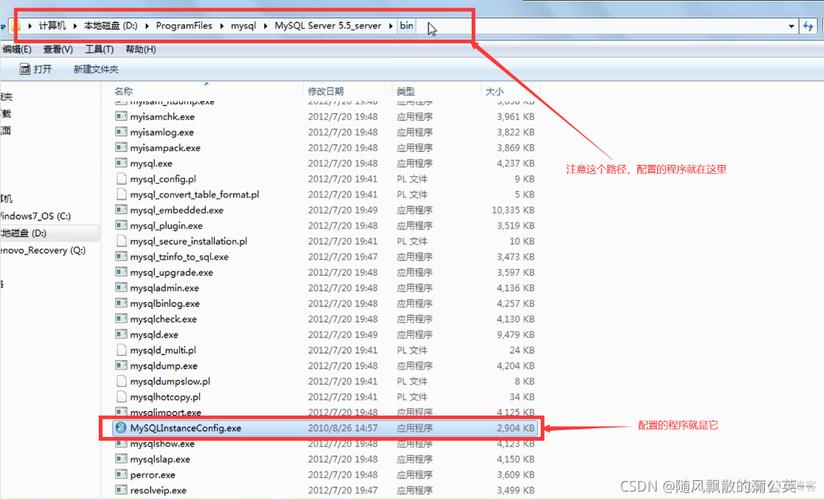Click the myisampack.exe file icon
This screenshot has height=500, width=824.
click(121, 147)
